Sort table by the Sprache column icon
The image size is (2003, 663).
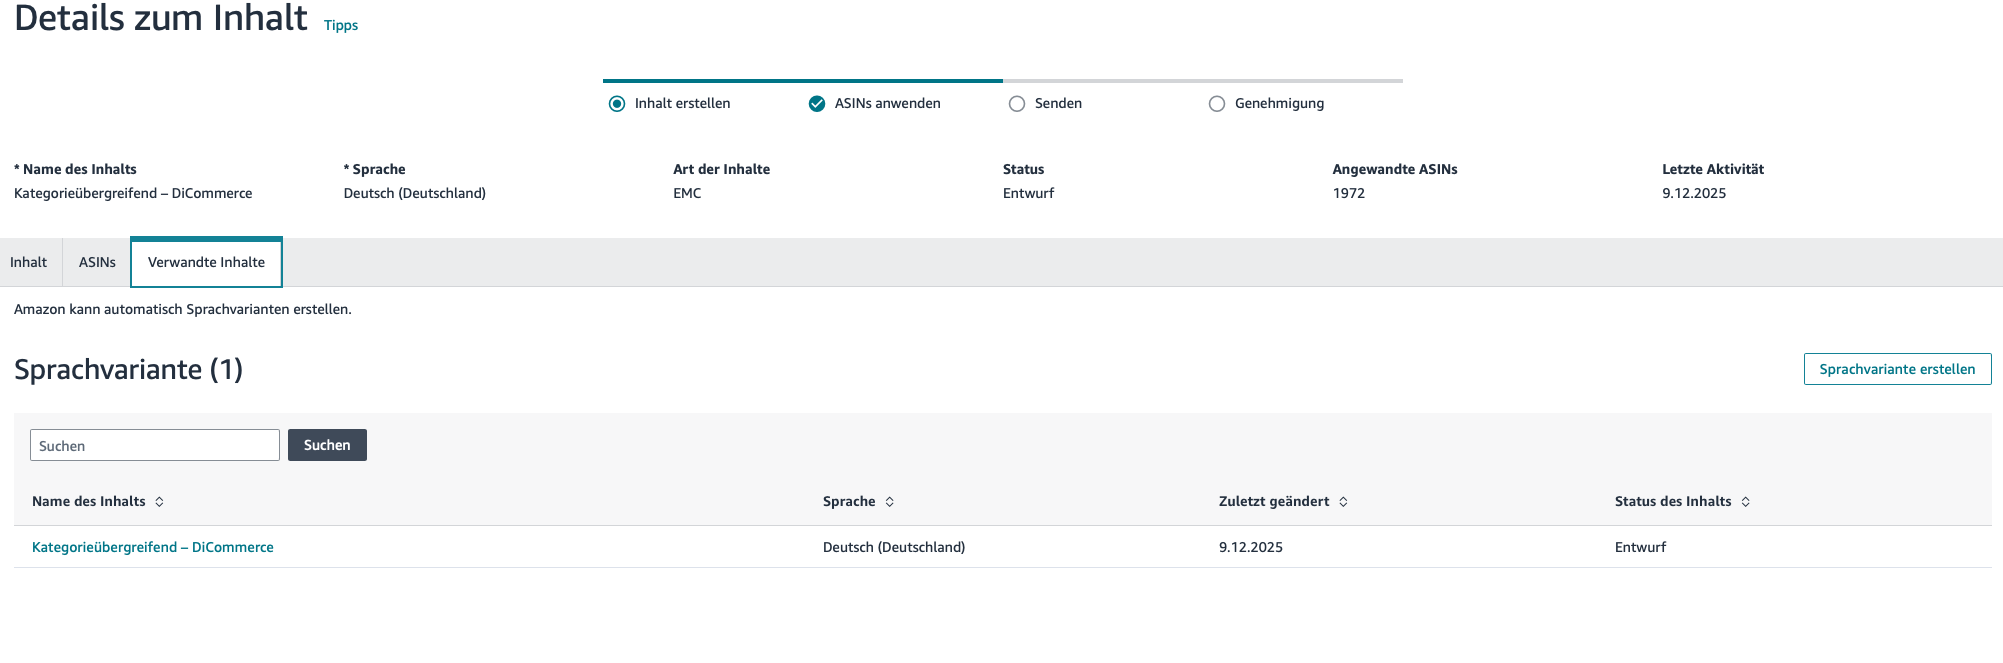(889, 502)
